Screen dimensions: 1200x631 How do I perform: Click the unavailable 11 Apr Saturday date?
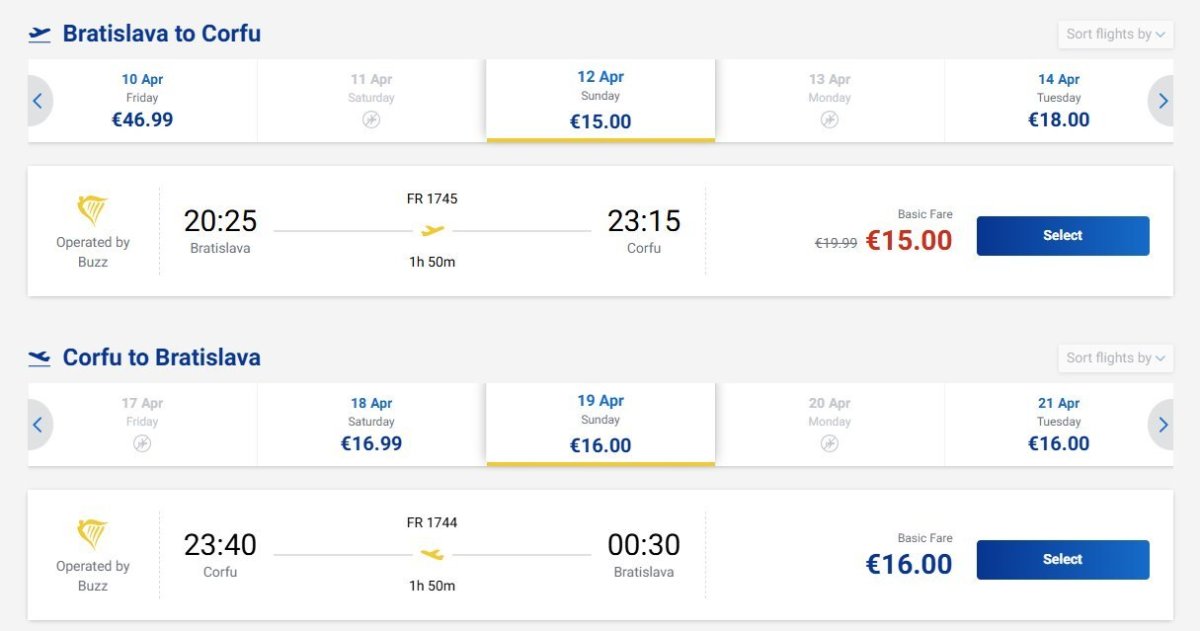(x=371, y=100)
